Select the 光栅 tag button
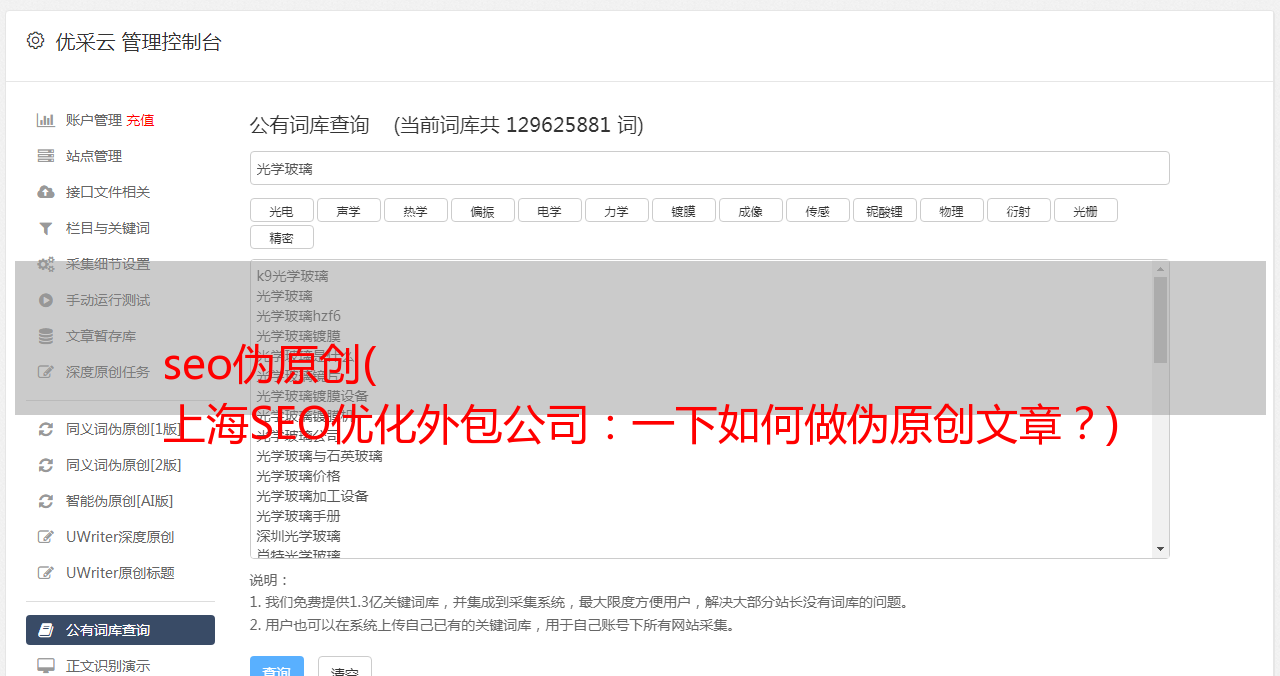 [1085, 210]
